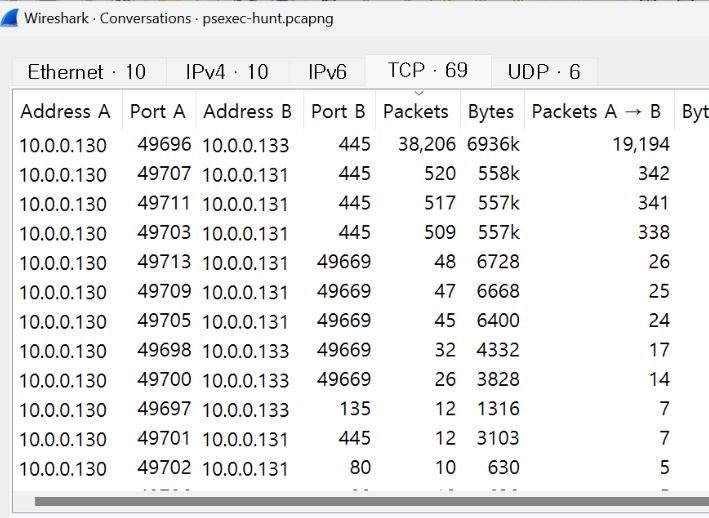The height and width of the screenshot is (518, 709).
Task: Click the Wireshark fin icon in the title bar
Action: pyautogui.click(x=9, y=18)
